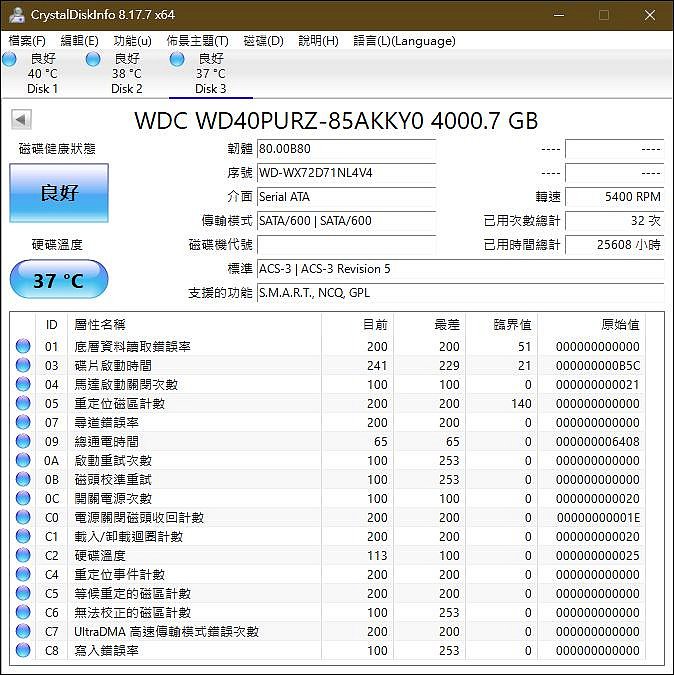Open the 說明(H) help menu
Viewport: 674px width, 675px height.
point(318,41)
